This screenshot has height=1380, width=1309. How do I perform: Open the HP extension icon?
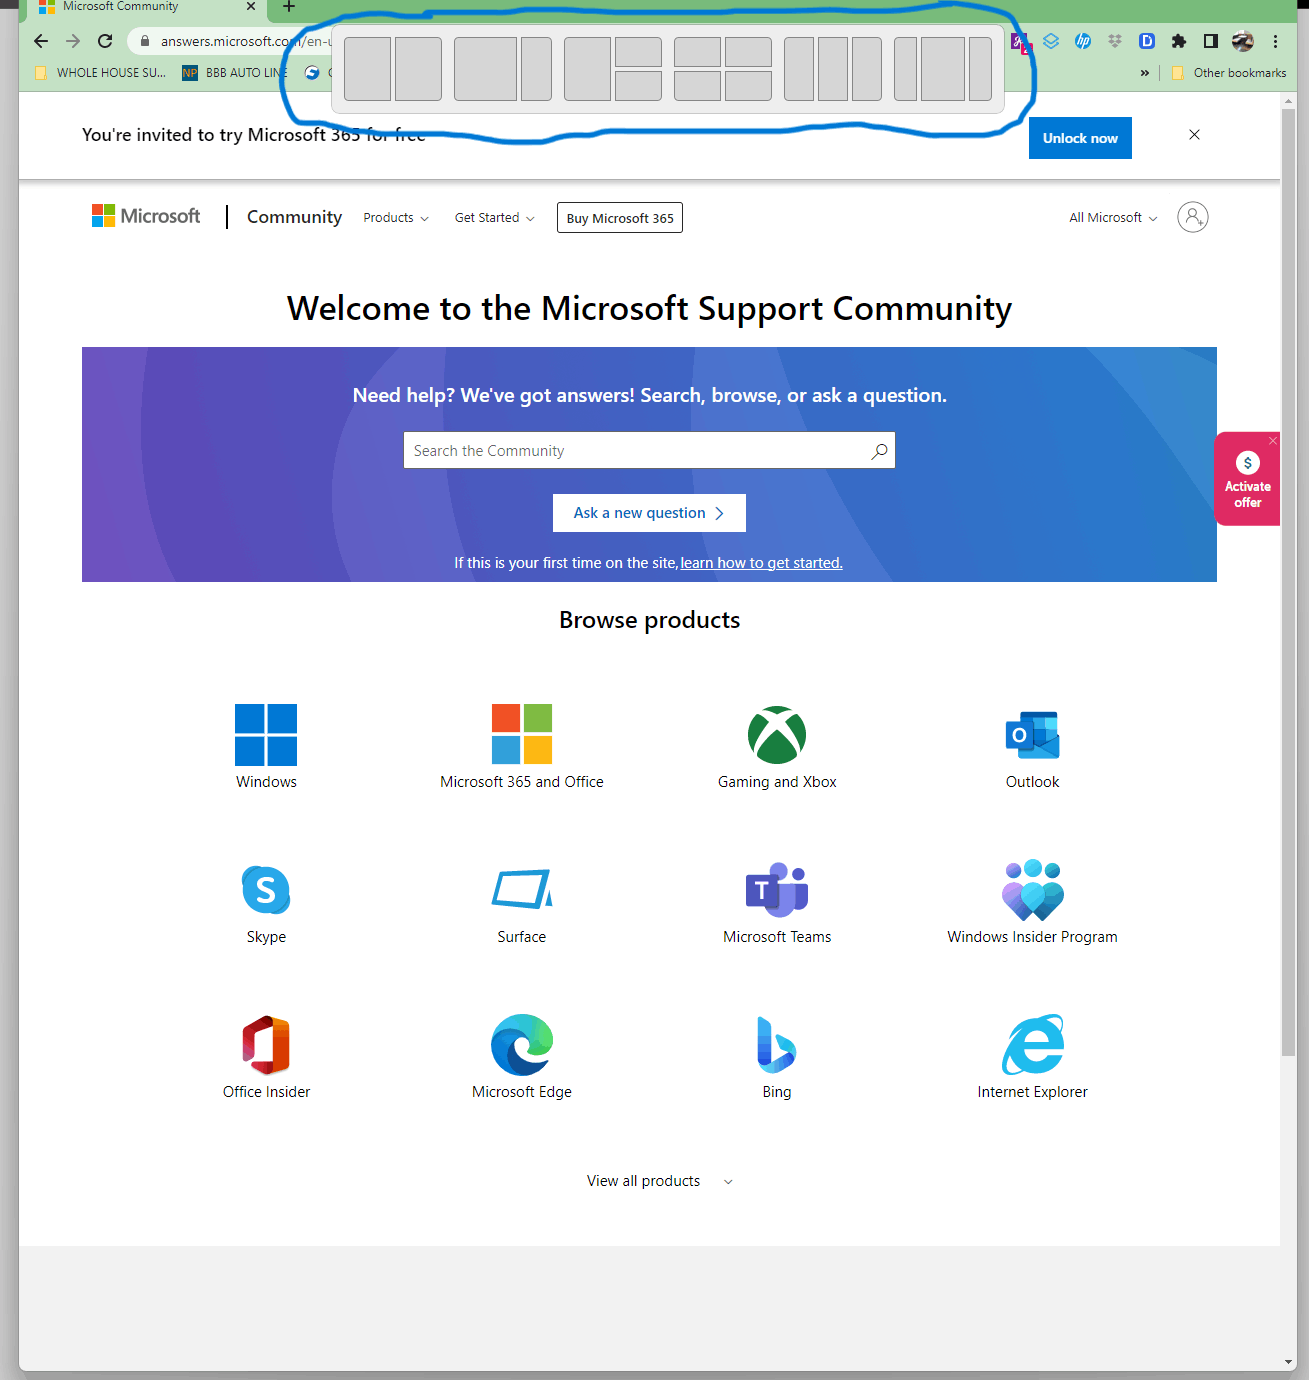coord(1083,41)
